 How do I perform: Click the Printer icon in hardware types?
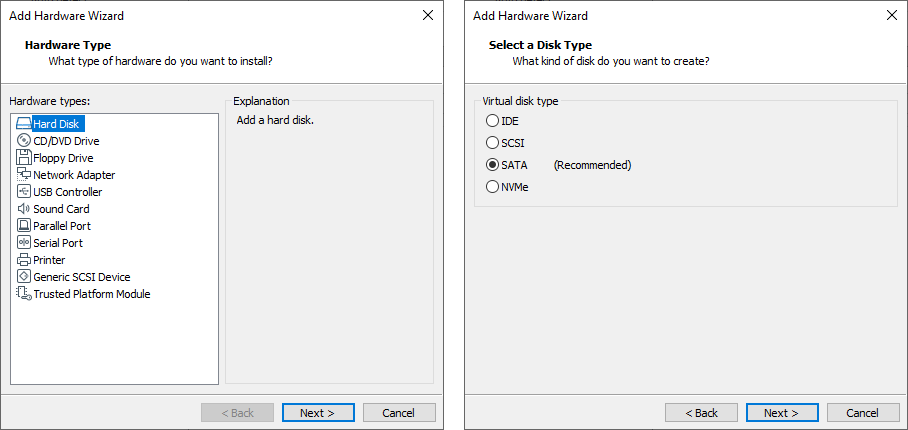point(24,260)
